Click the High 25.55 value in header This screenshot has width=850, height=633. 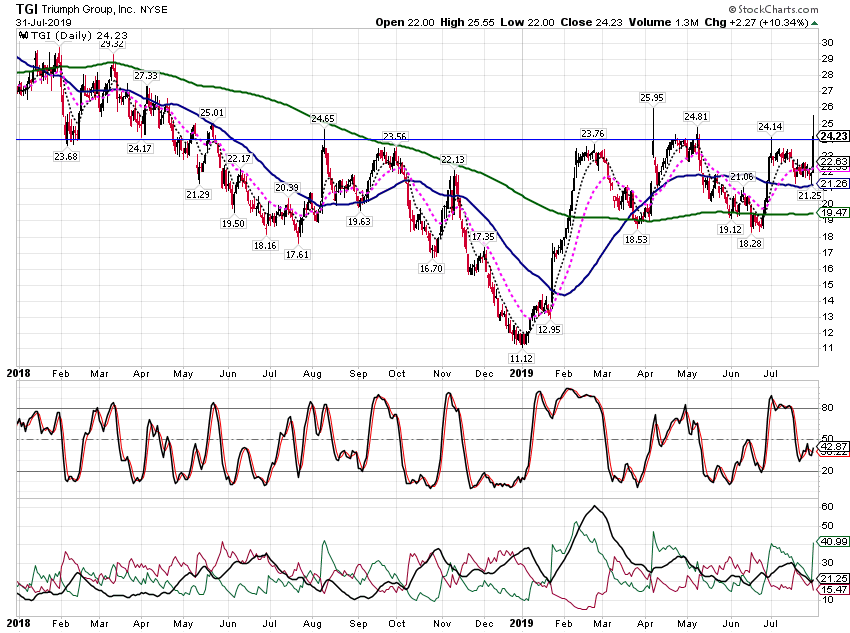(467, 22)
